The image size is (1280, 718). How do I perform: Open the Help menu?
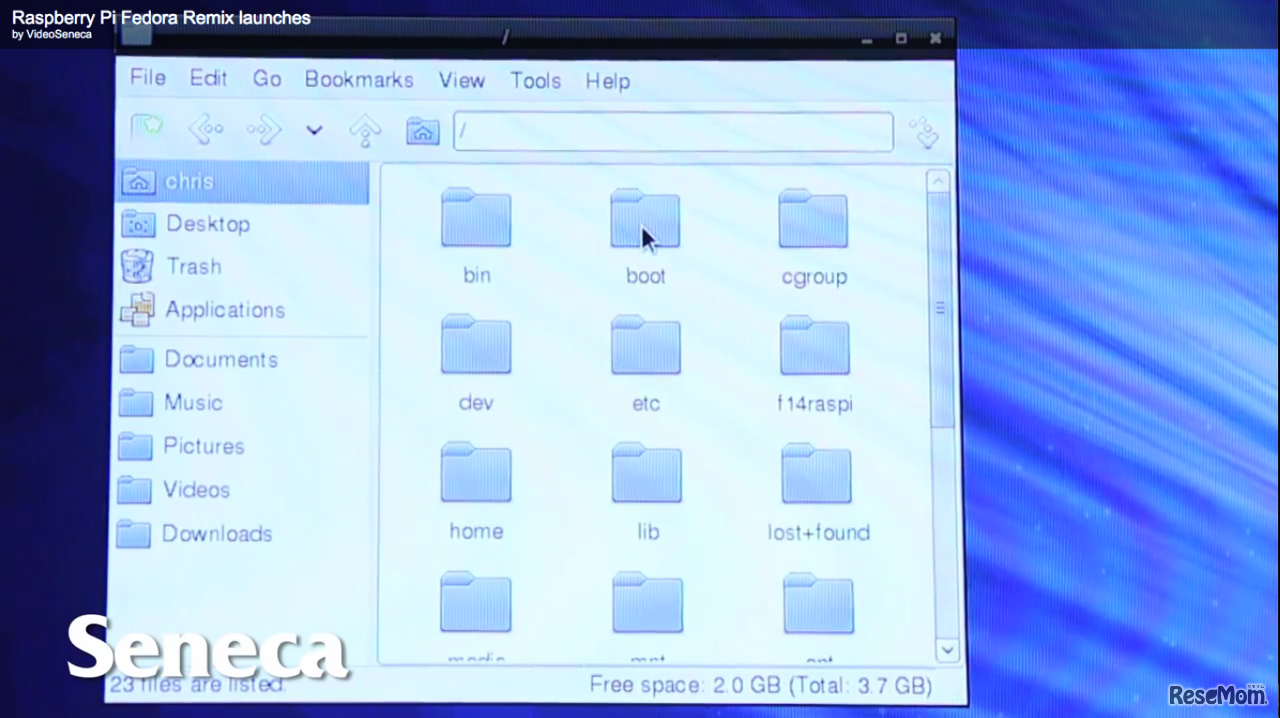608,81
